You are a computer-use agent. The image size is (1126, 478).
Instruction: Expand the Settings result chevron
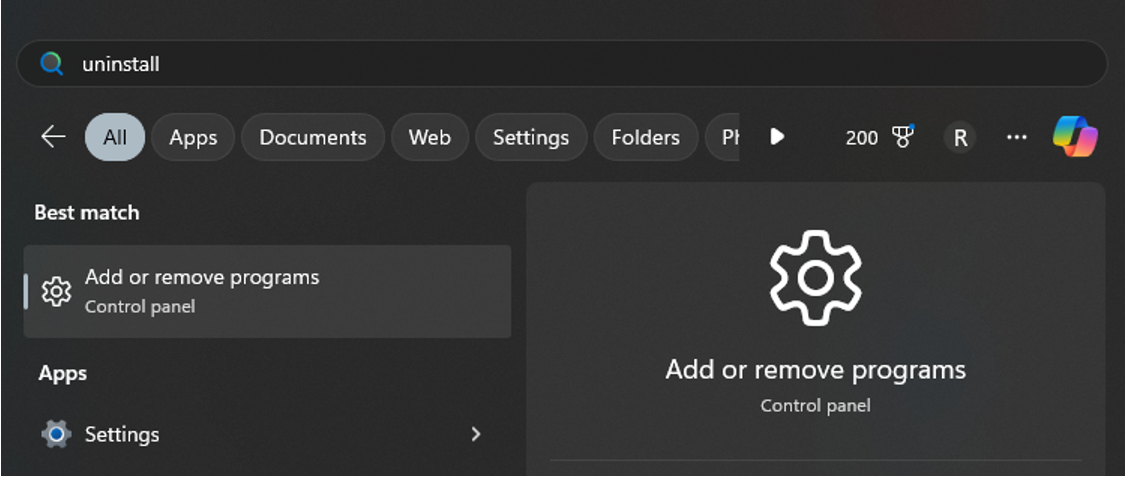click(476, 434)
